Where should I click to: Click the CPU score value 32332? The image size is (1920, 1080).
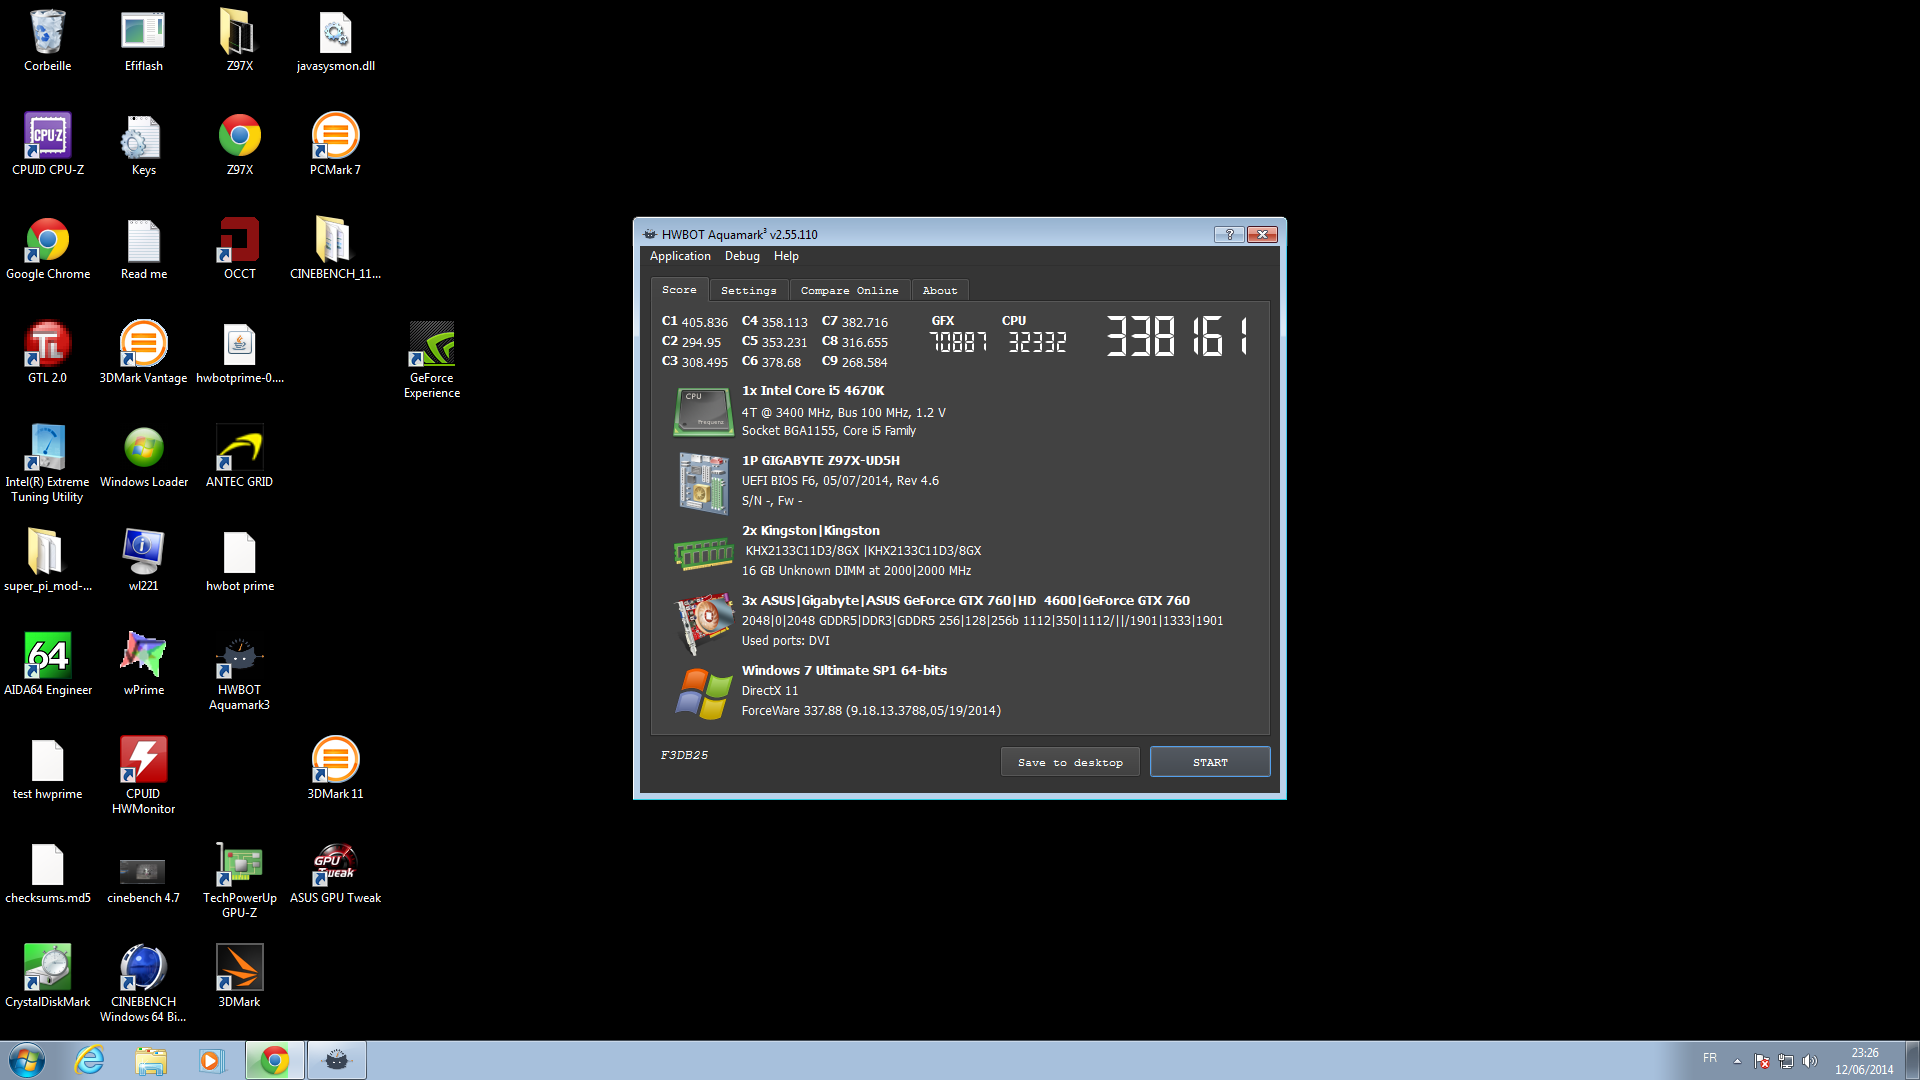pyautogui.click(x=1037, y=342)
